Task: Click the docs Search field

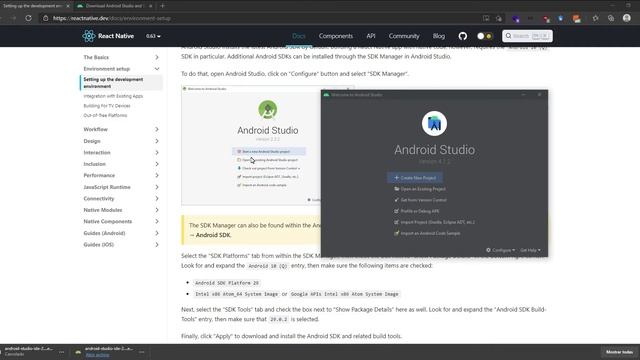Action: pos(527,36)
